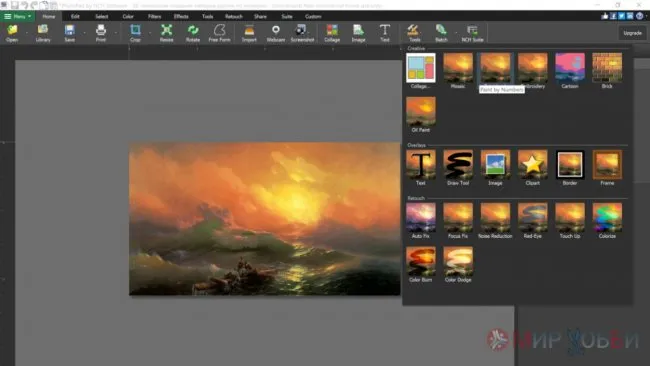Viewport: 650px width, 366px height.
Task: Click the Upgrade button
Action: click(633, 33)
